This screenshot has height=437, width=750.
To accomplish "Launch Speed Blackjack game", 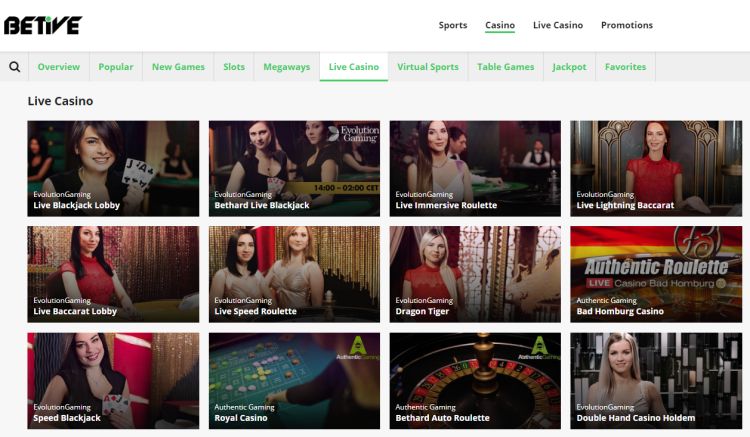I will [113, 381].
